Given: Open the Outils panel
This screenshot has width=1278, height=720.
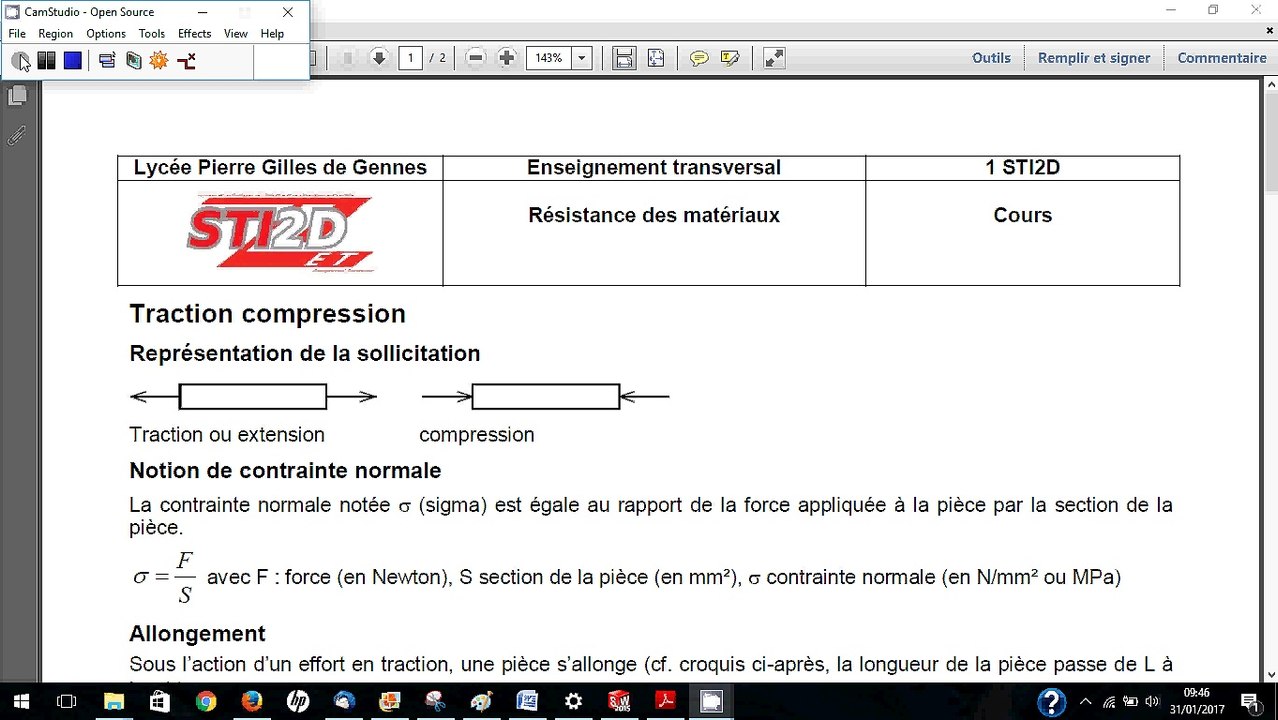Looking at the screenshot, I should coord(991,58).
